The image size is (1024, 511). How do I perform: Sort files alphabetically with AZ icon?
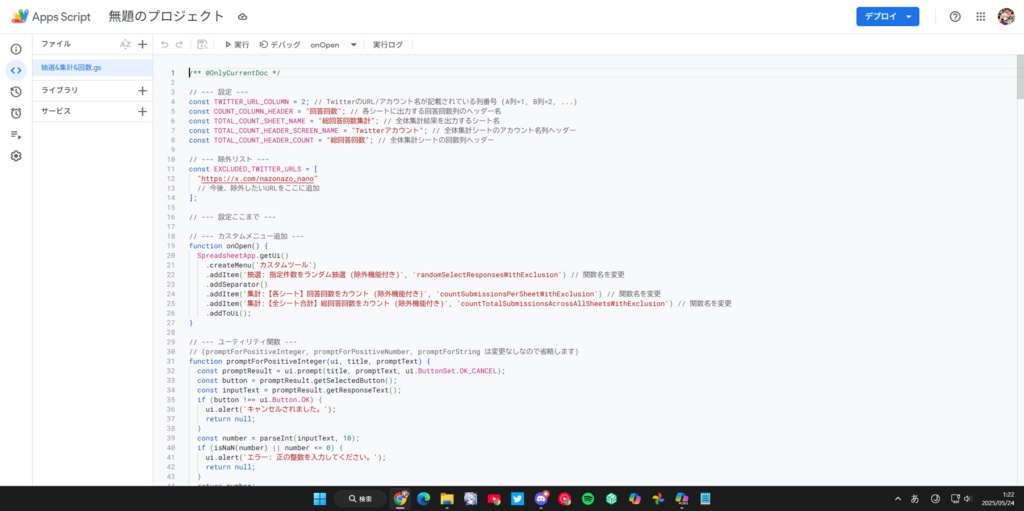coord(125,44)
